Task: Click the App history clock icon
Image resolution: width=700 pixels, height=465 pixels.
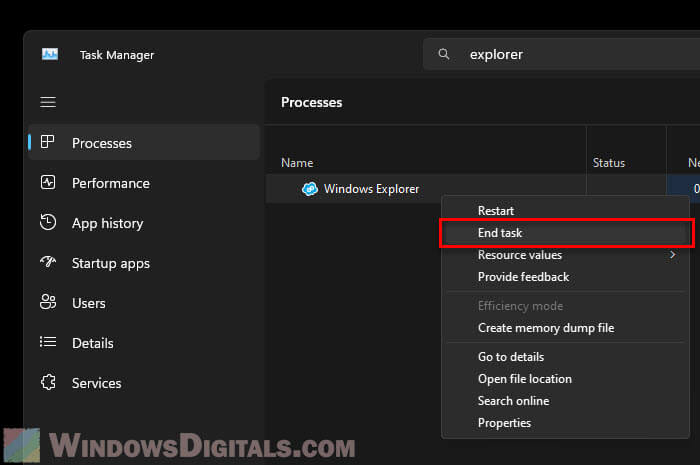Action: pos(48,222)
